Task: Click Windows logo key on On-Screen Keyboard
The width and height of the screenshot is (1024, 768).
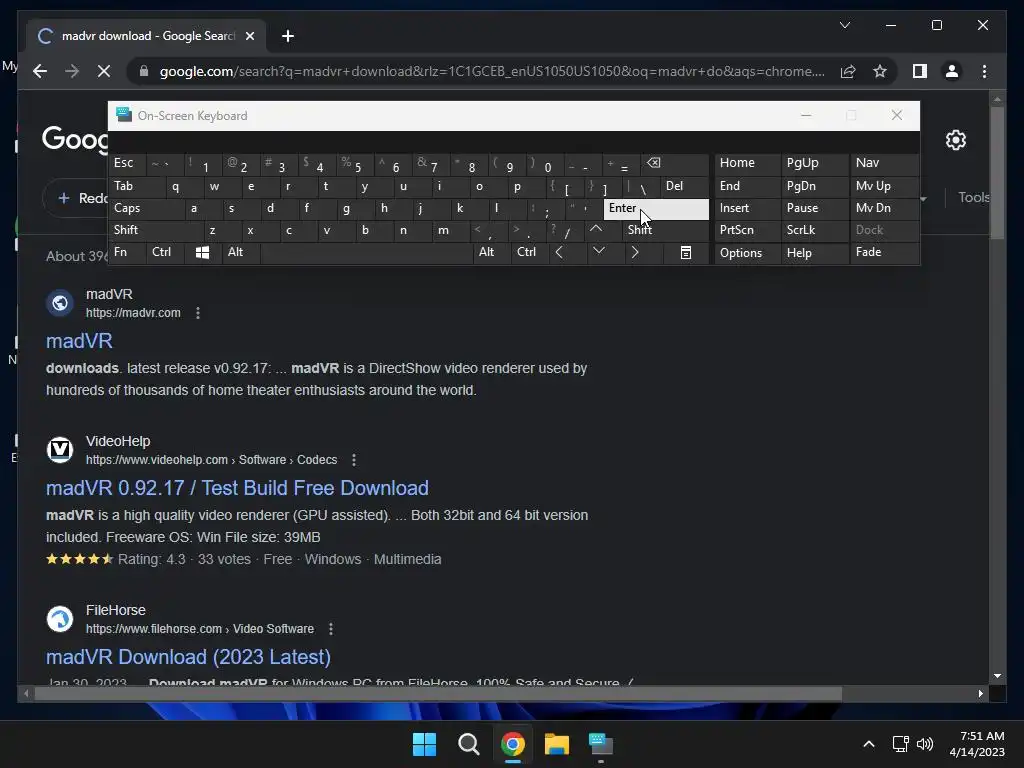Action: [x=202, y=253]
